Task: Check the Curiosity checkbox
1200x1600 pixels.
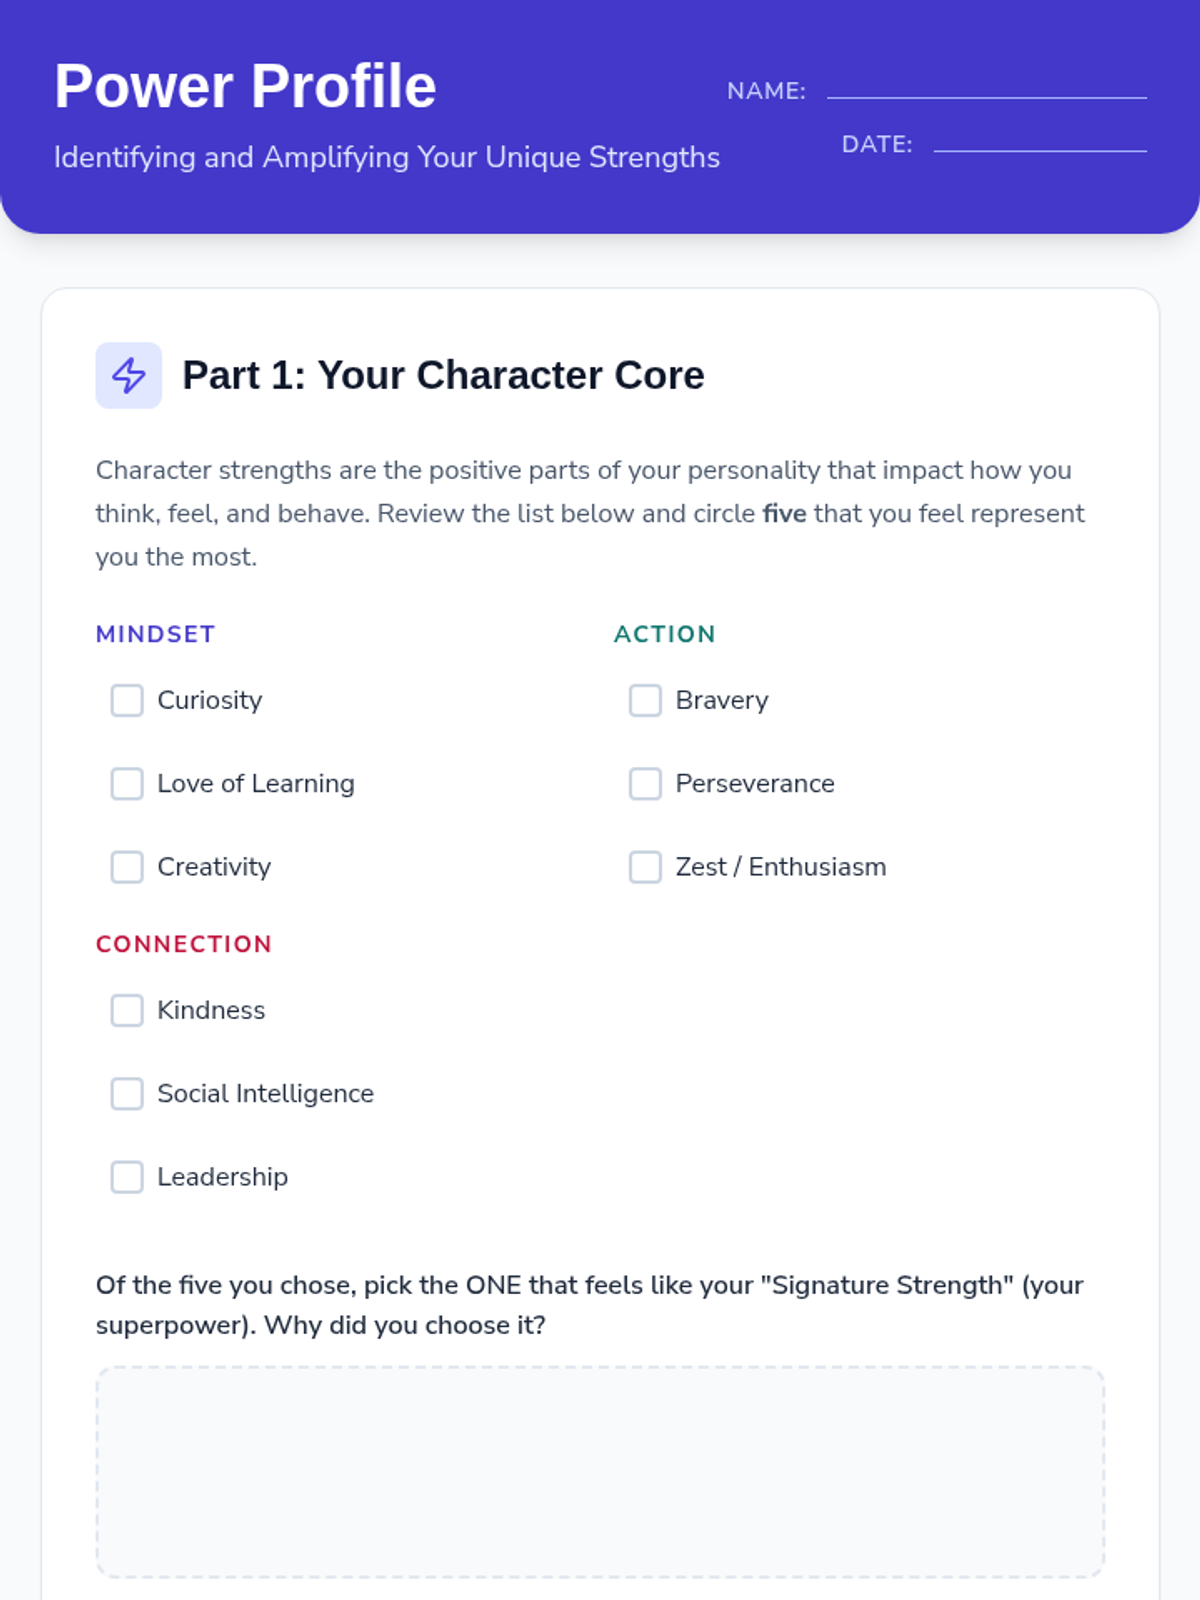Action: [x=127, y=700]
